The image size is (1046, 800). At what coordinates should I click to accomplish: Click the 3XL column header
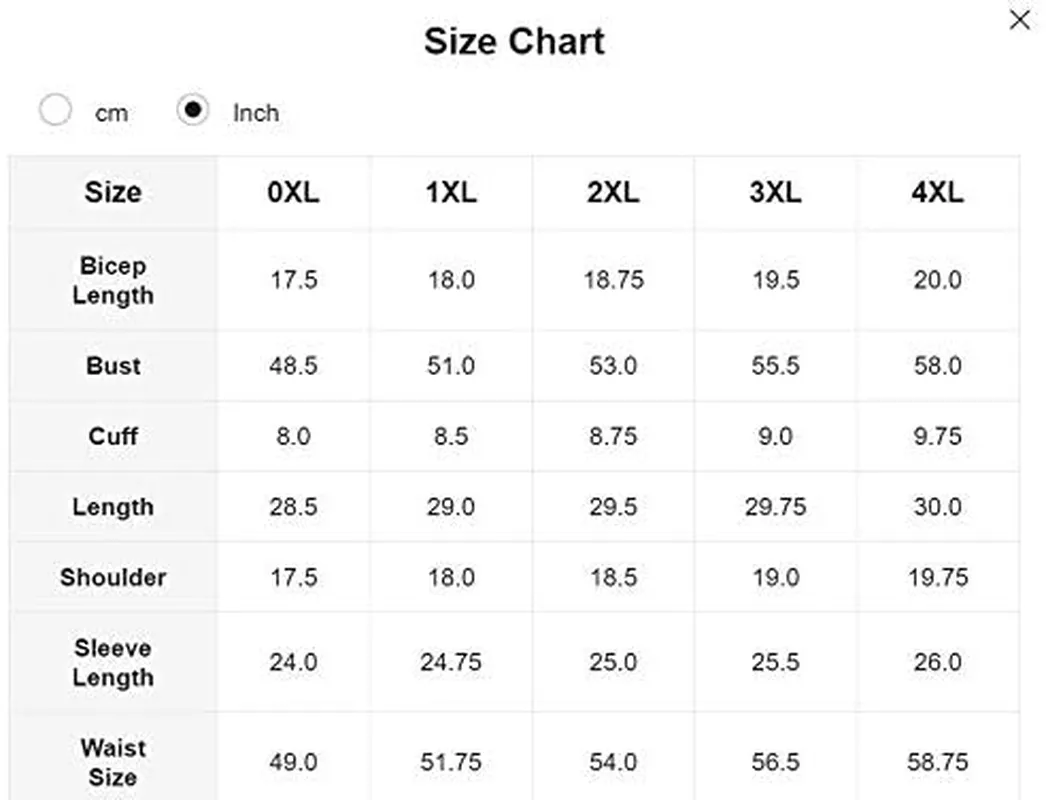[x=775, y=193]
